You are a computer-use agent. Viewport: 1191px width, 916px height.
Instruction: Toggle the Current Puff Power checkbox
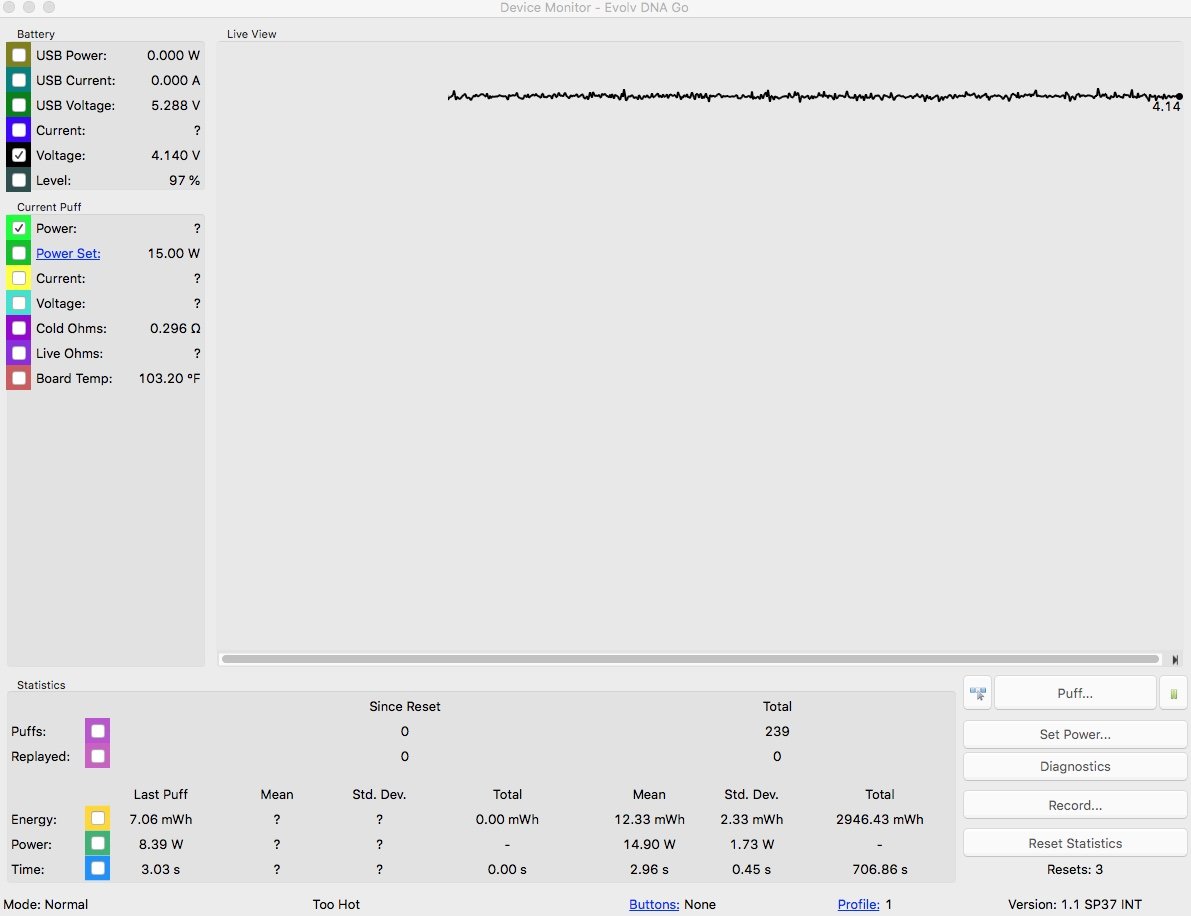(19, 228)
